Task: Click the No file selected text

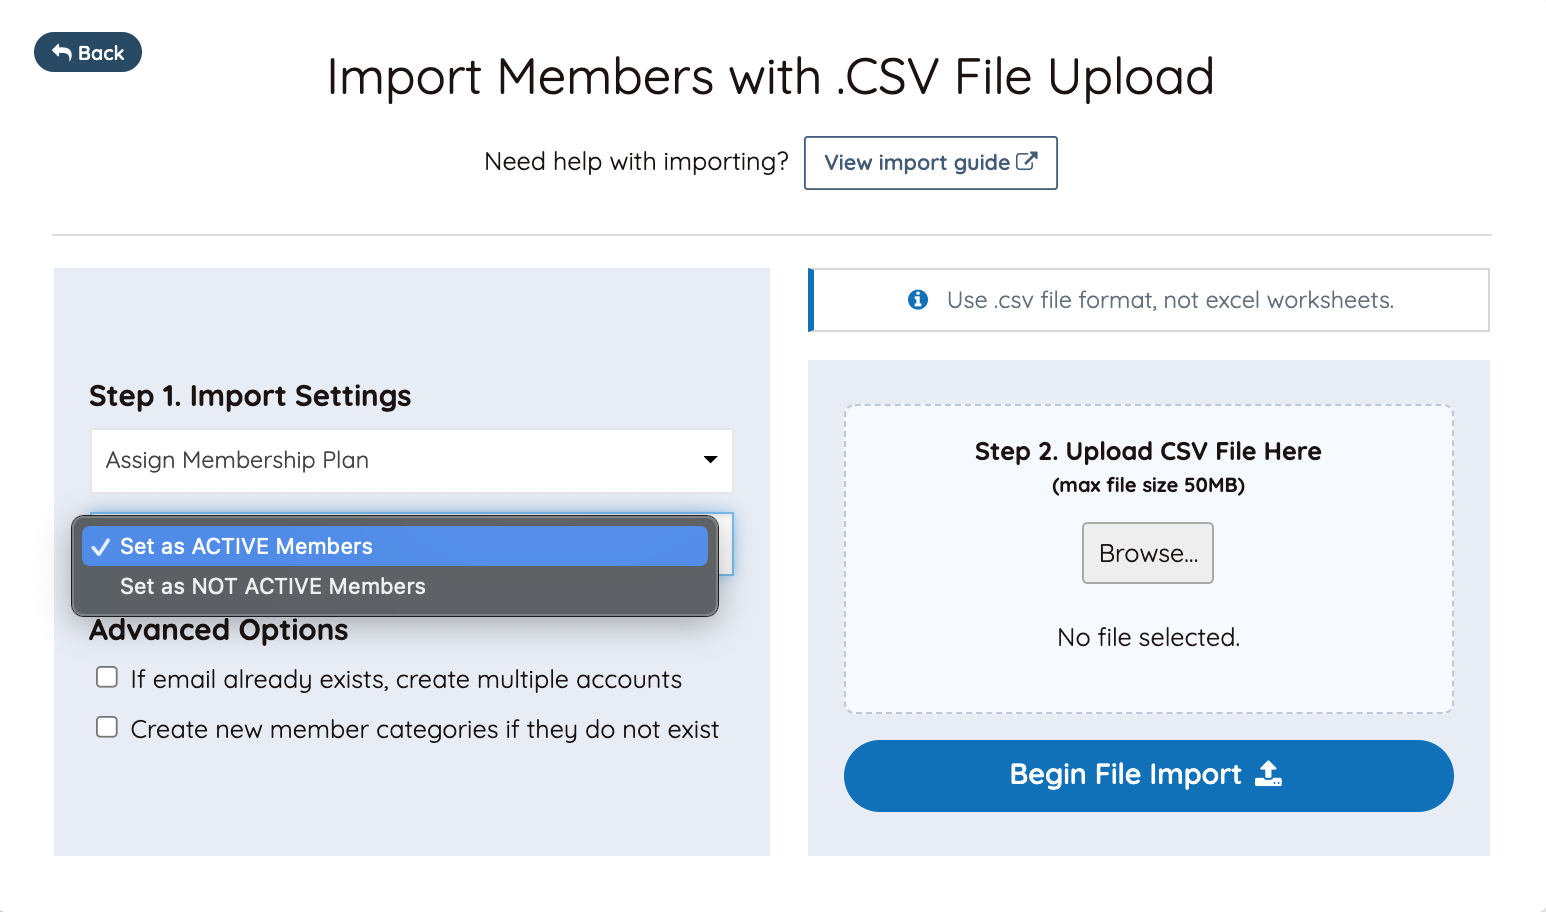Action: [1147, 637]
